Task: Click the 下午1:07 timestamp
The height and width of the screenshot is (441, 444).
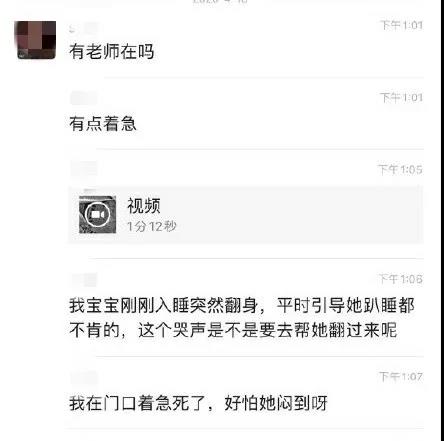Action: 401,377
